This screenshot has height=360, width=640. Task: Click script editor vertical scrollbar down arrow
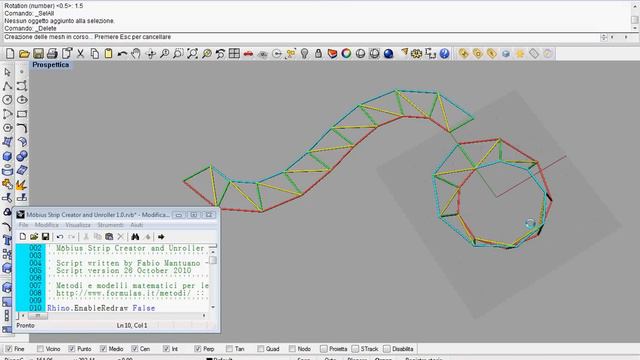click(x=213, y=307)
